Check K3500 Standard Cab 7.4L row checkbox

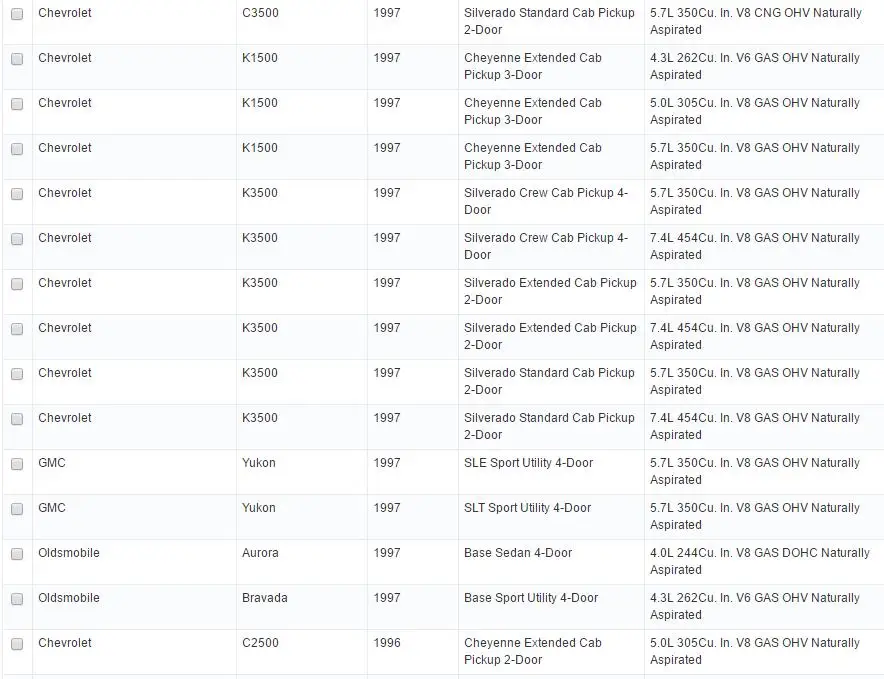point(17,419)
